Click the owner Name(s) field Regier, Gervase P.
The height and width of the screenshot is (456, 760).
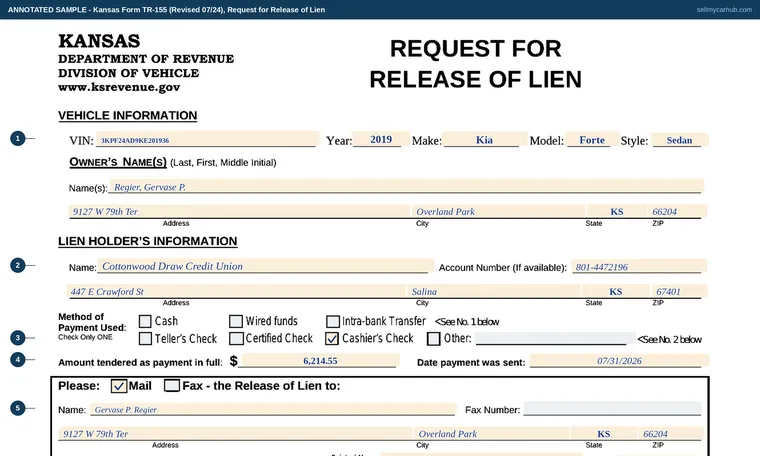[x=406, y=187]
